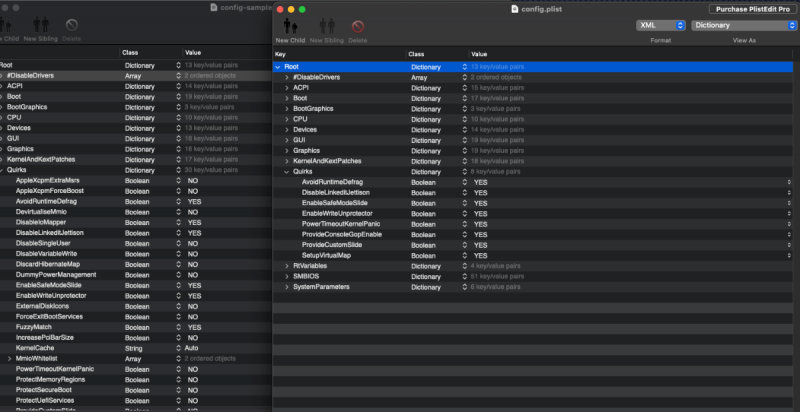Click Delete icon in config-sample window
This screenshot has width=800, height=412.
(x=71, y=25)
